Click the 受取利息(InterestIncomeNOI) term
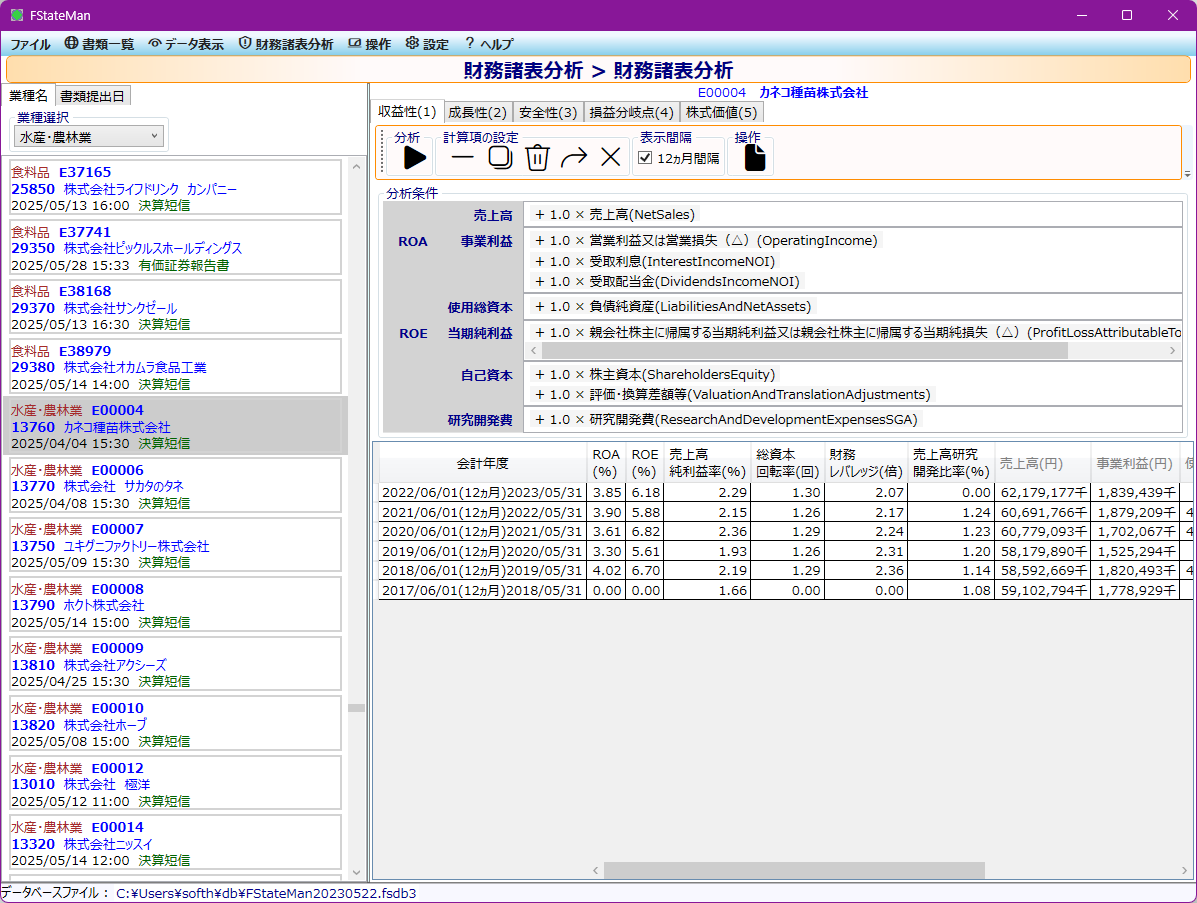The image size is (1197, 903). pos(654,261)
